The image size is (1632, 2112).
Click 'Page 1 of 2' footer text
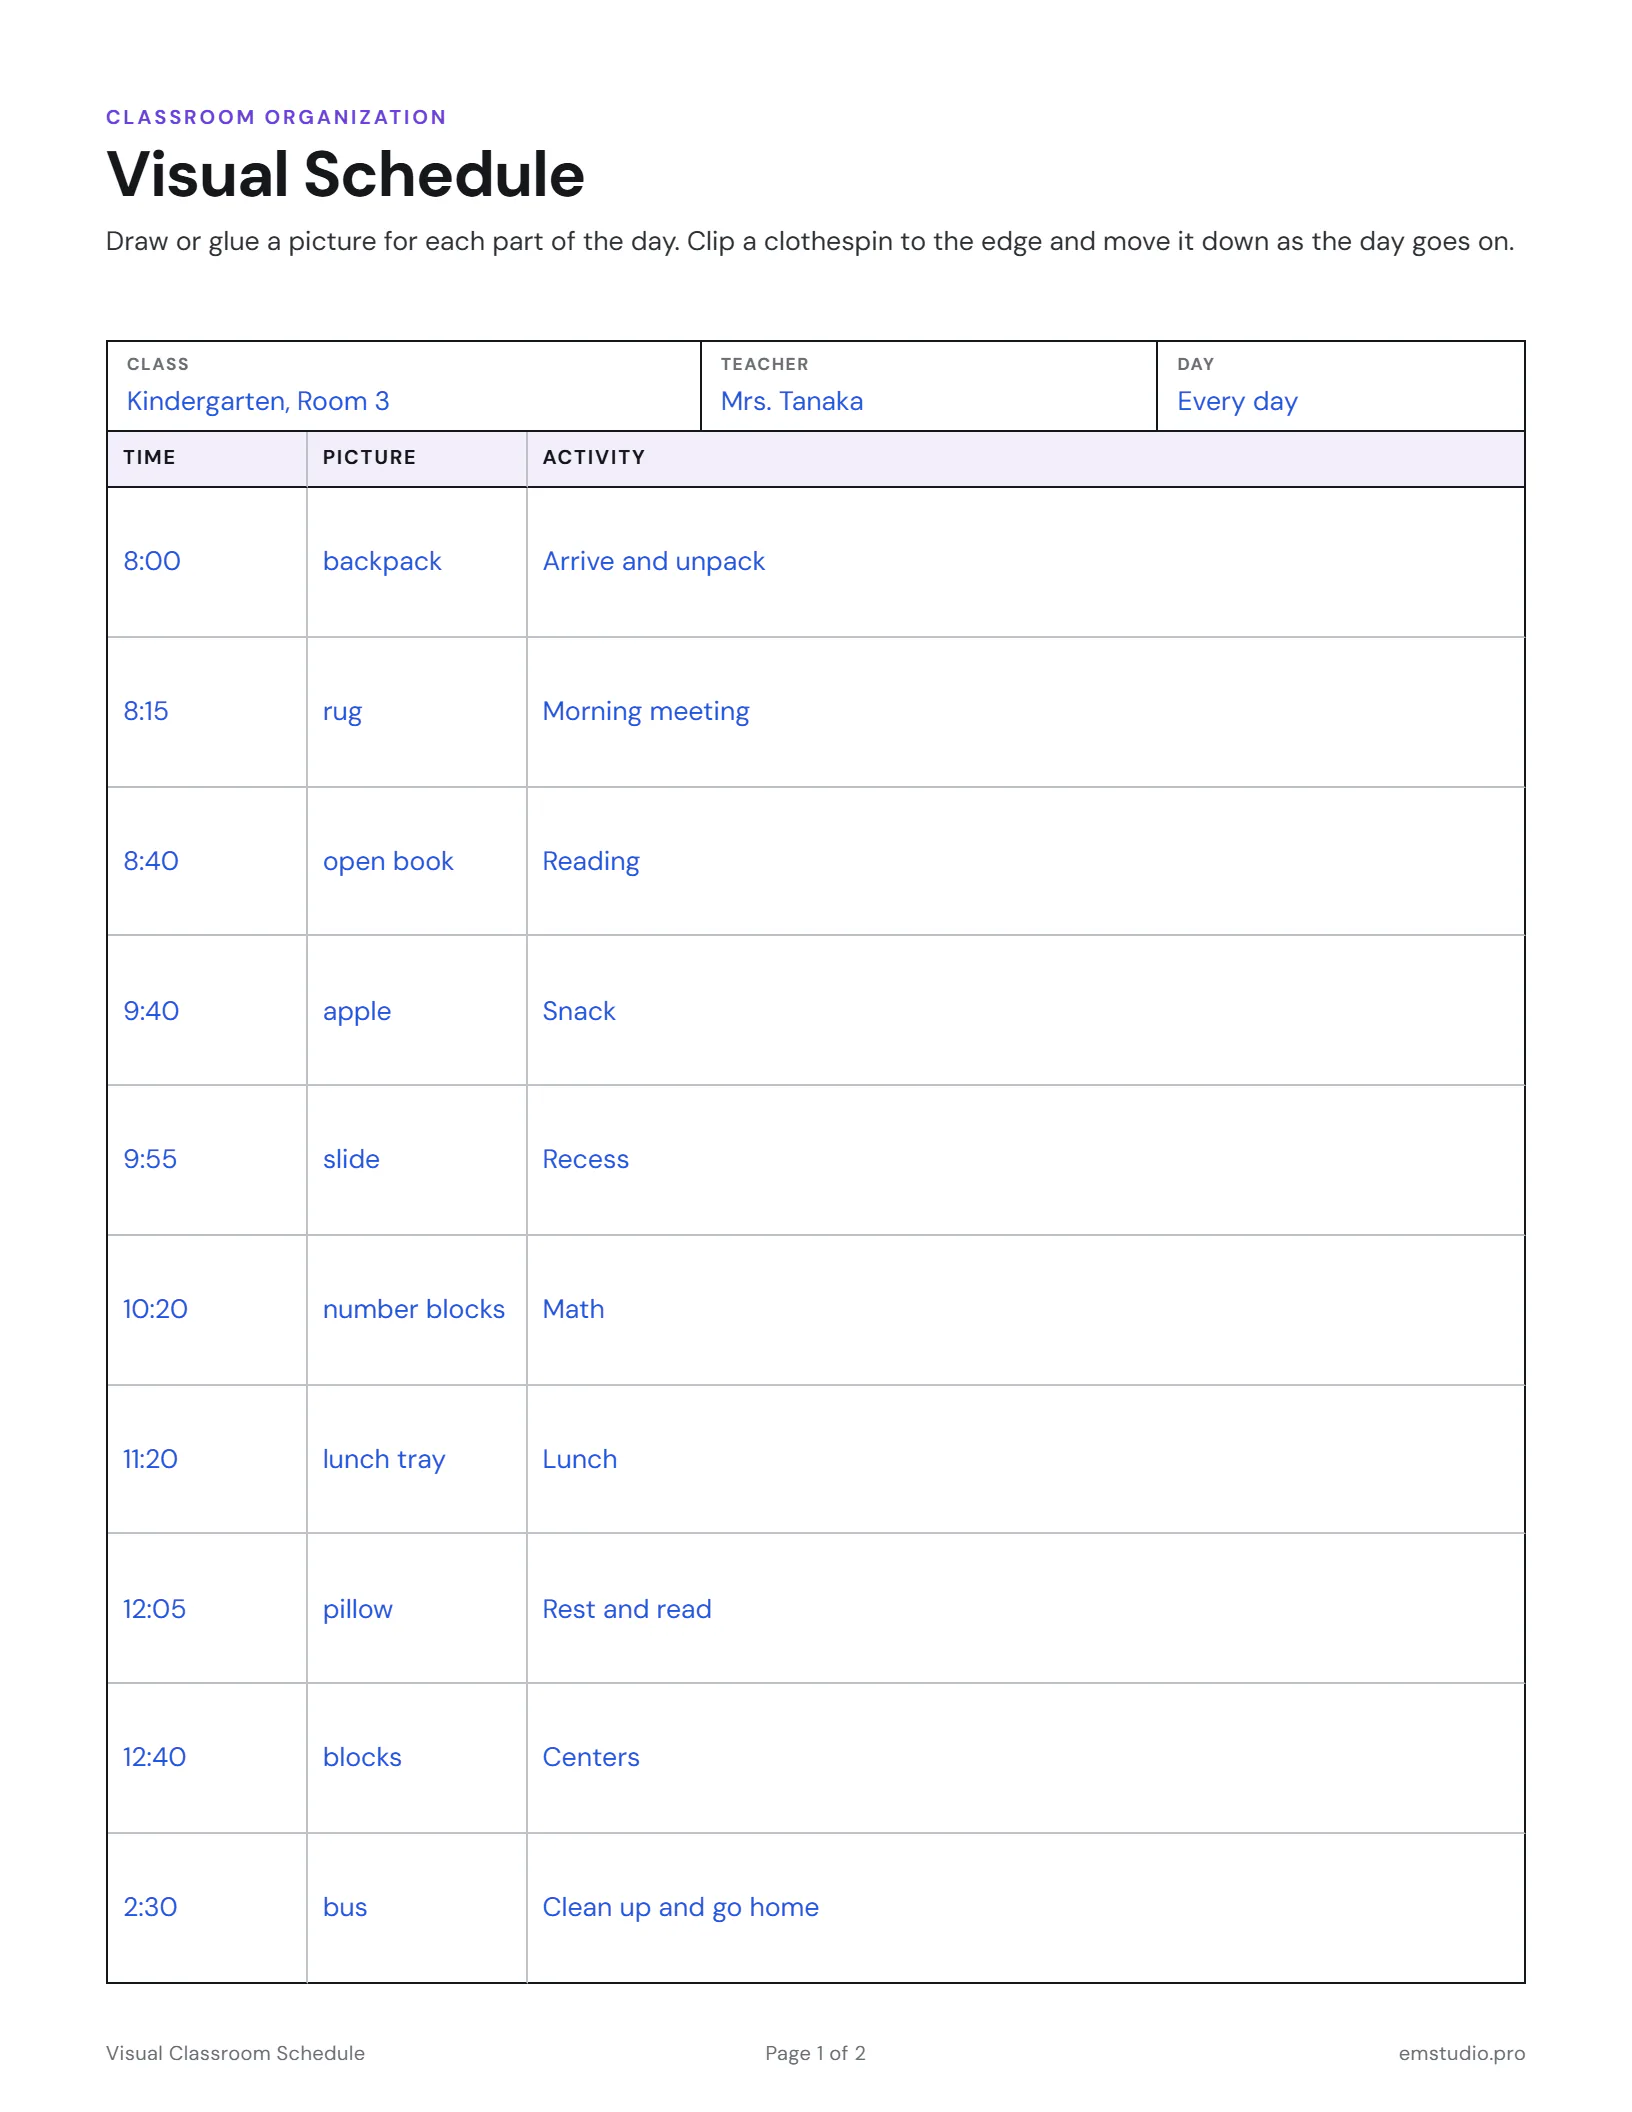click(x=815, y=2053)
